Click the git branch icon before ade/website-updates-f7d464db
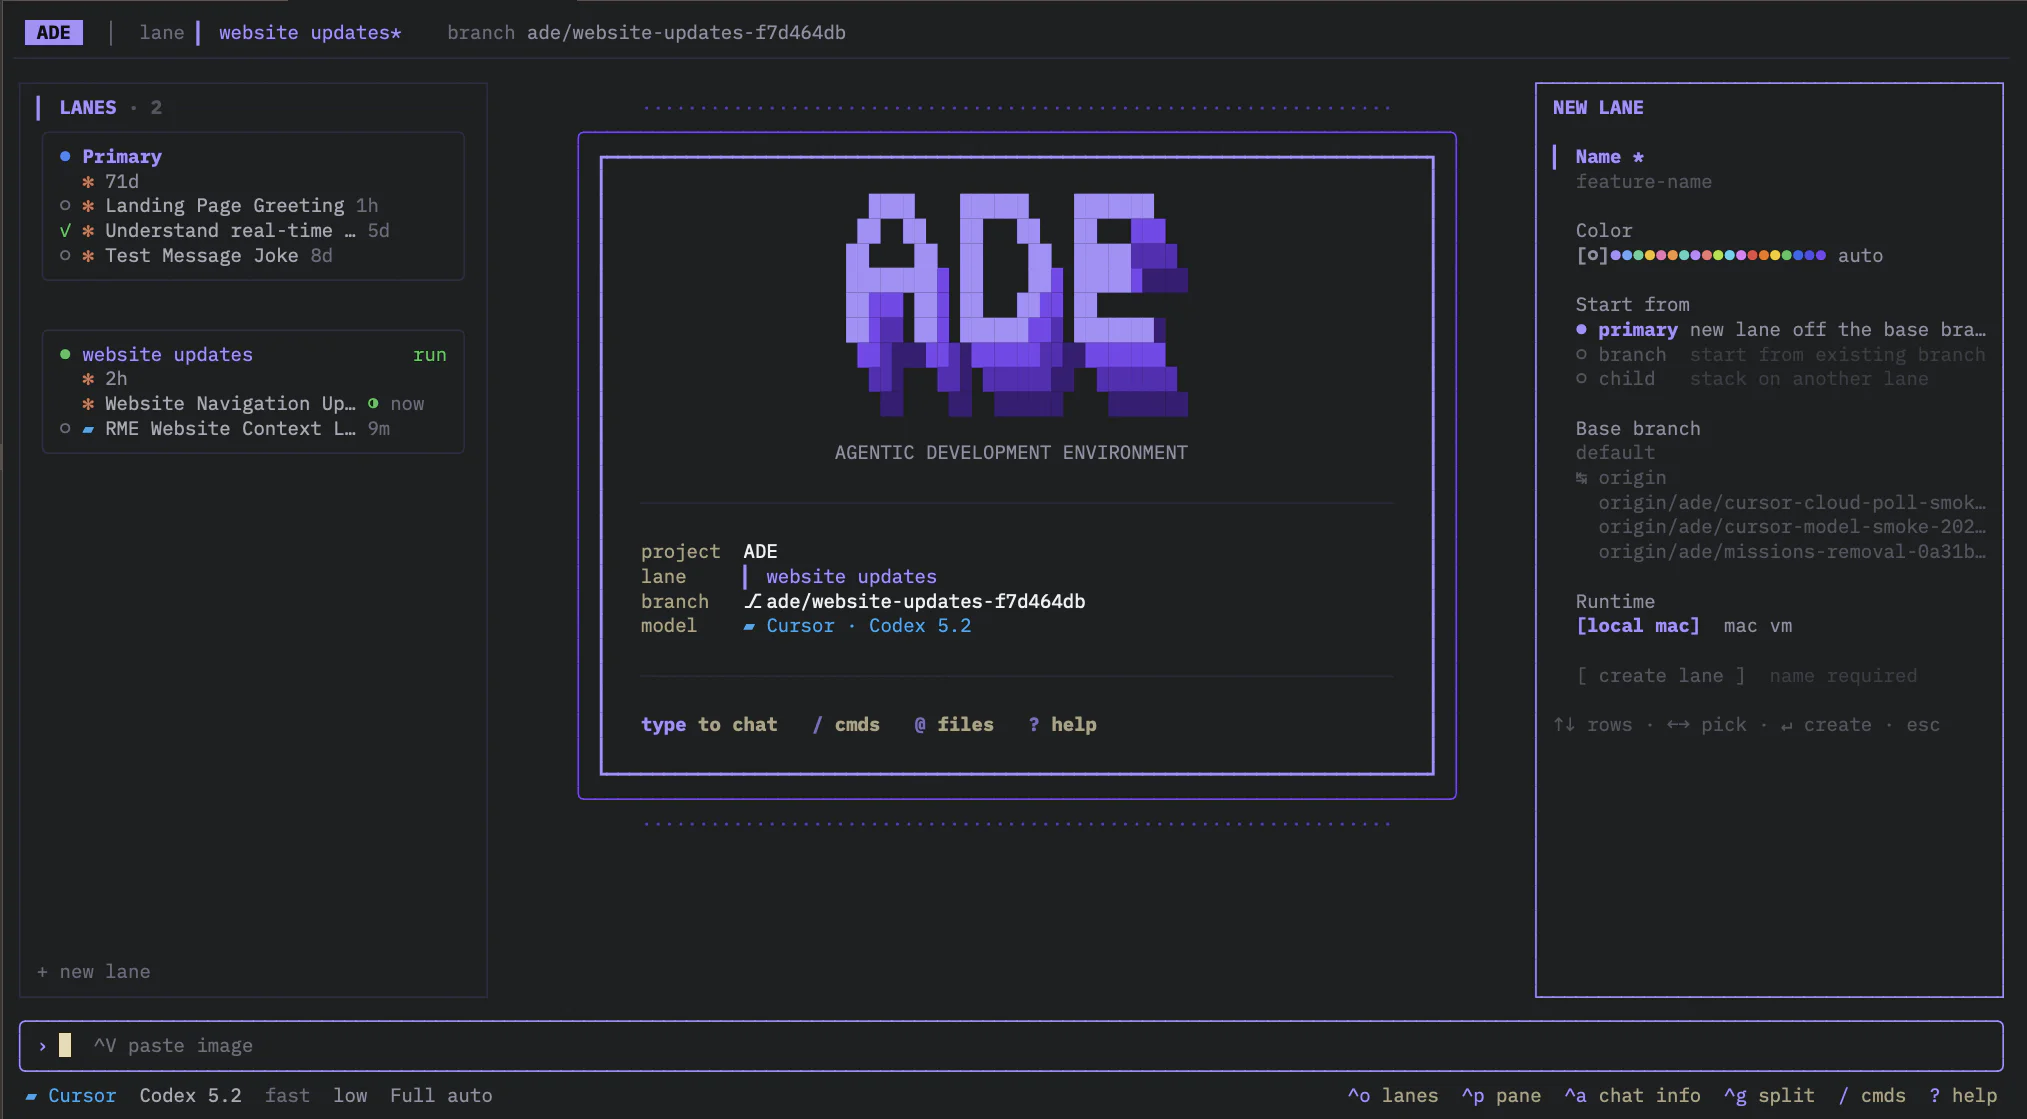Screen dimensions: 2027x1119 [x=752, y=602]
